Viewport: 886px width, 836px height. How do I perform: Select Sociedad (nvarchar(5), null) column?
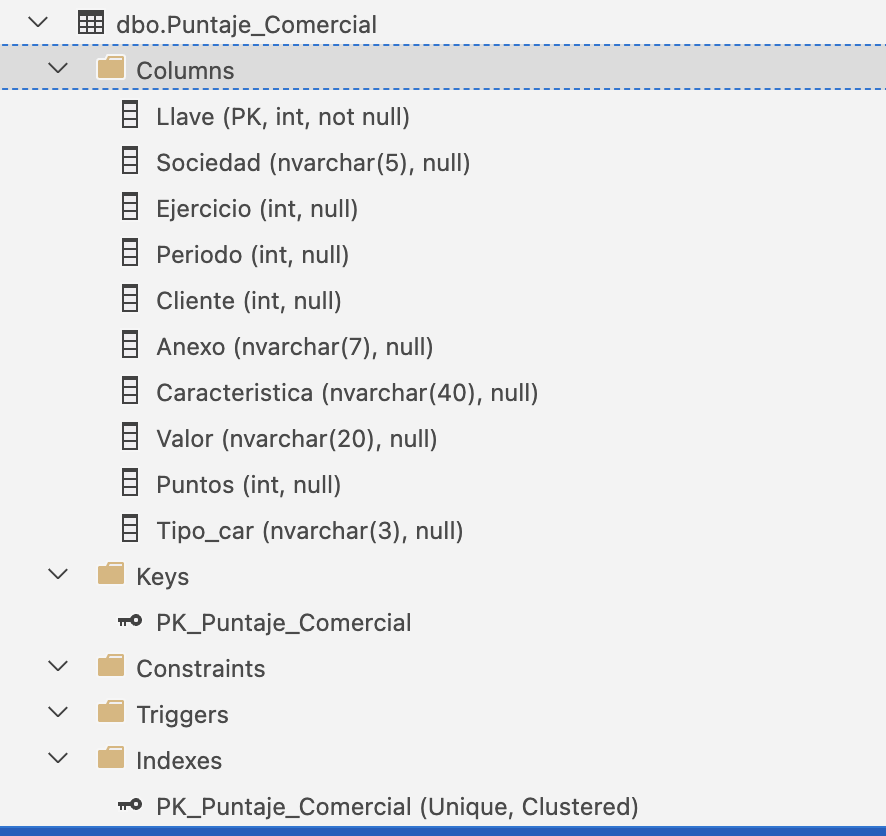click(x=314, y=163)
